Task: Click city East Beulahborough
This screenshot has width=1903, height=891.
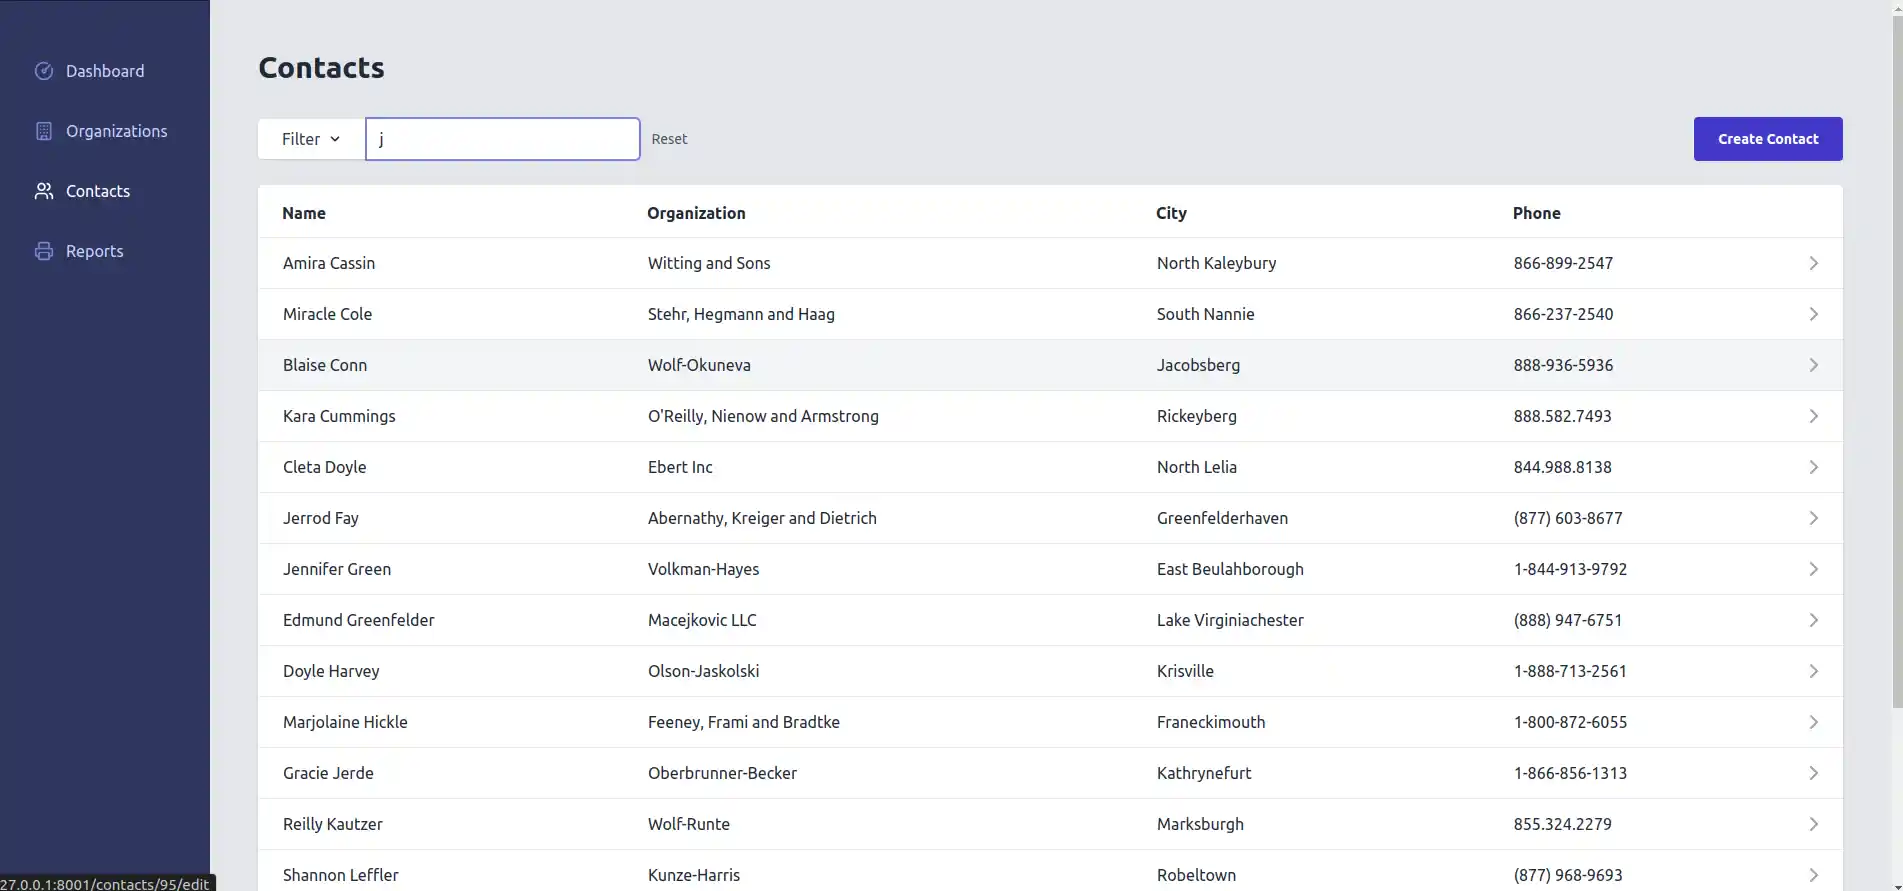Action: [1230, 569]
